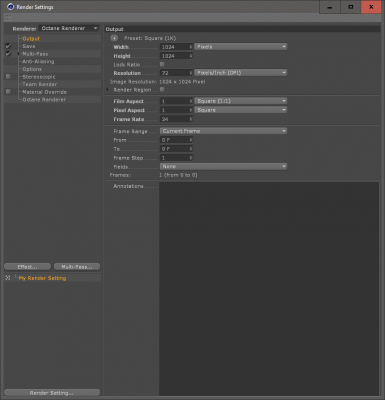Click the Cinema 4D logo in title bar
Screen dimensions: 385x400
tap(10, 7)
